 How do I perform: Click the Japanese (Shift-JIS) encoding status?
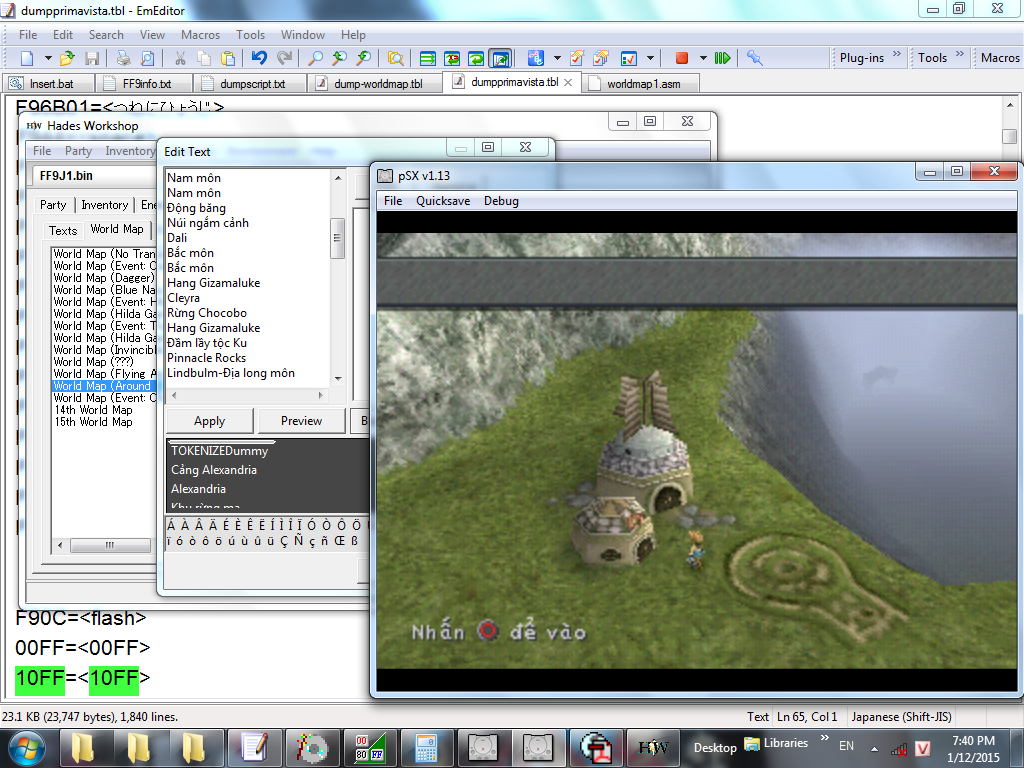(901, 717)
